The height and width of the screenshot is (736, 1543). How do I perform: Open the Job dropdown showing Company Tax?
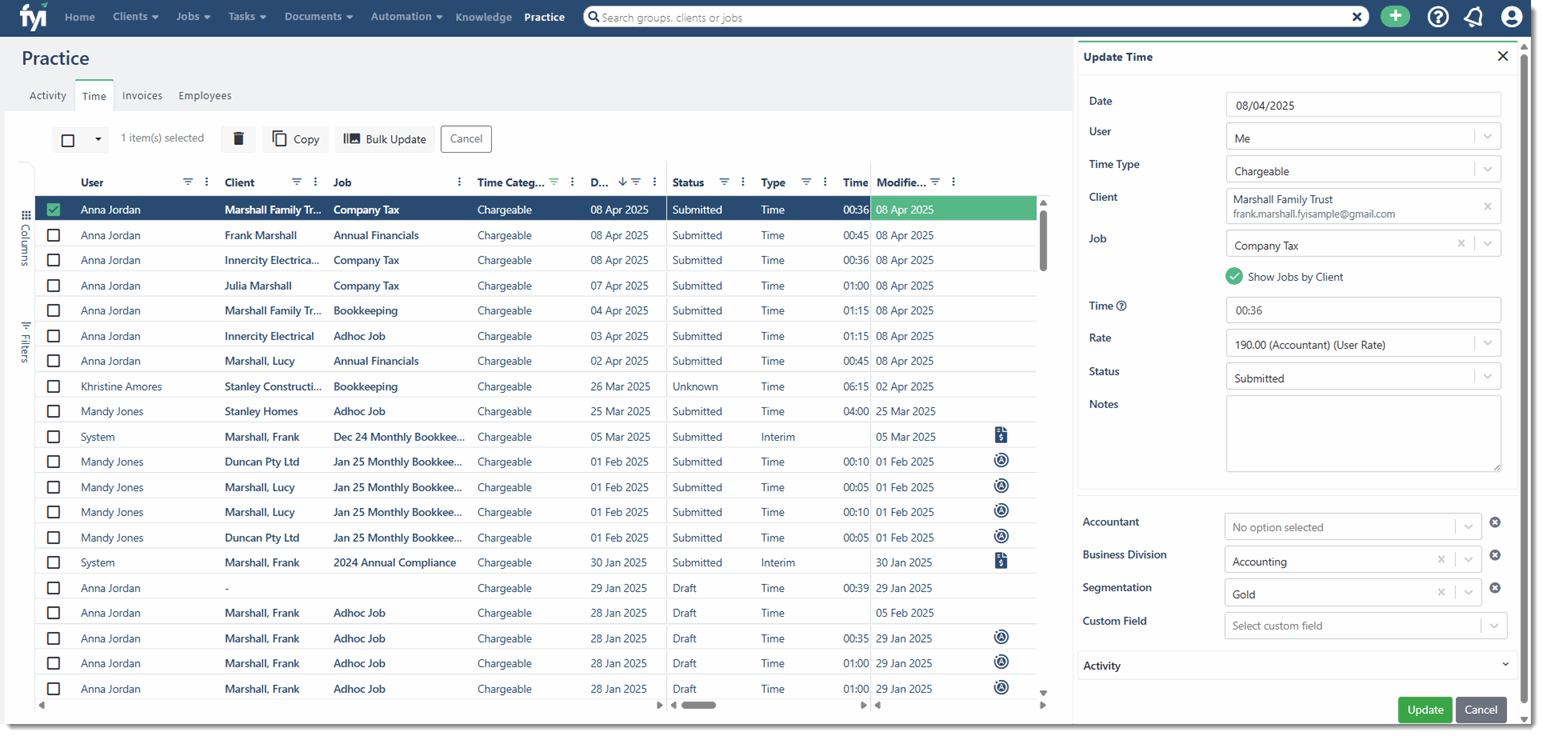1363,244
